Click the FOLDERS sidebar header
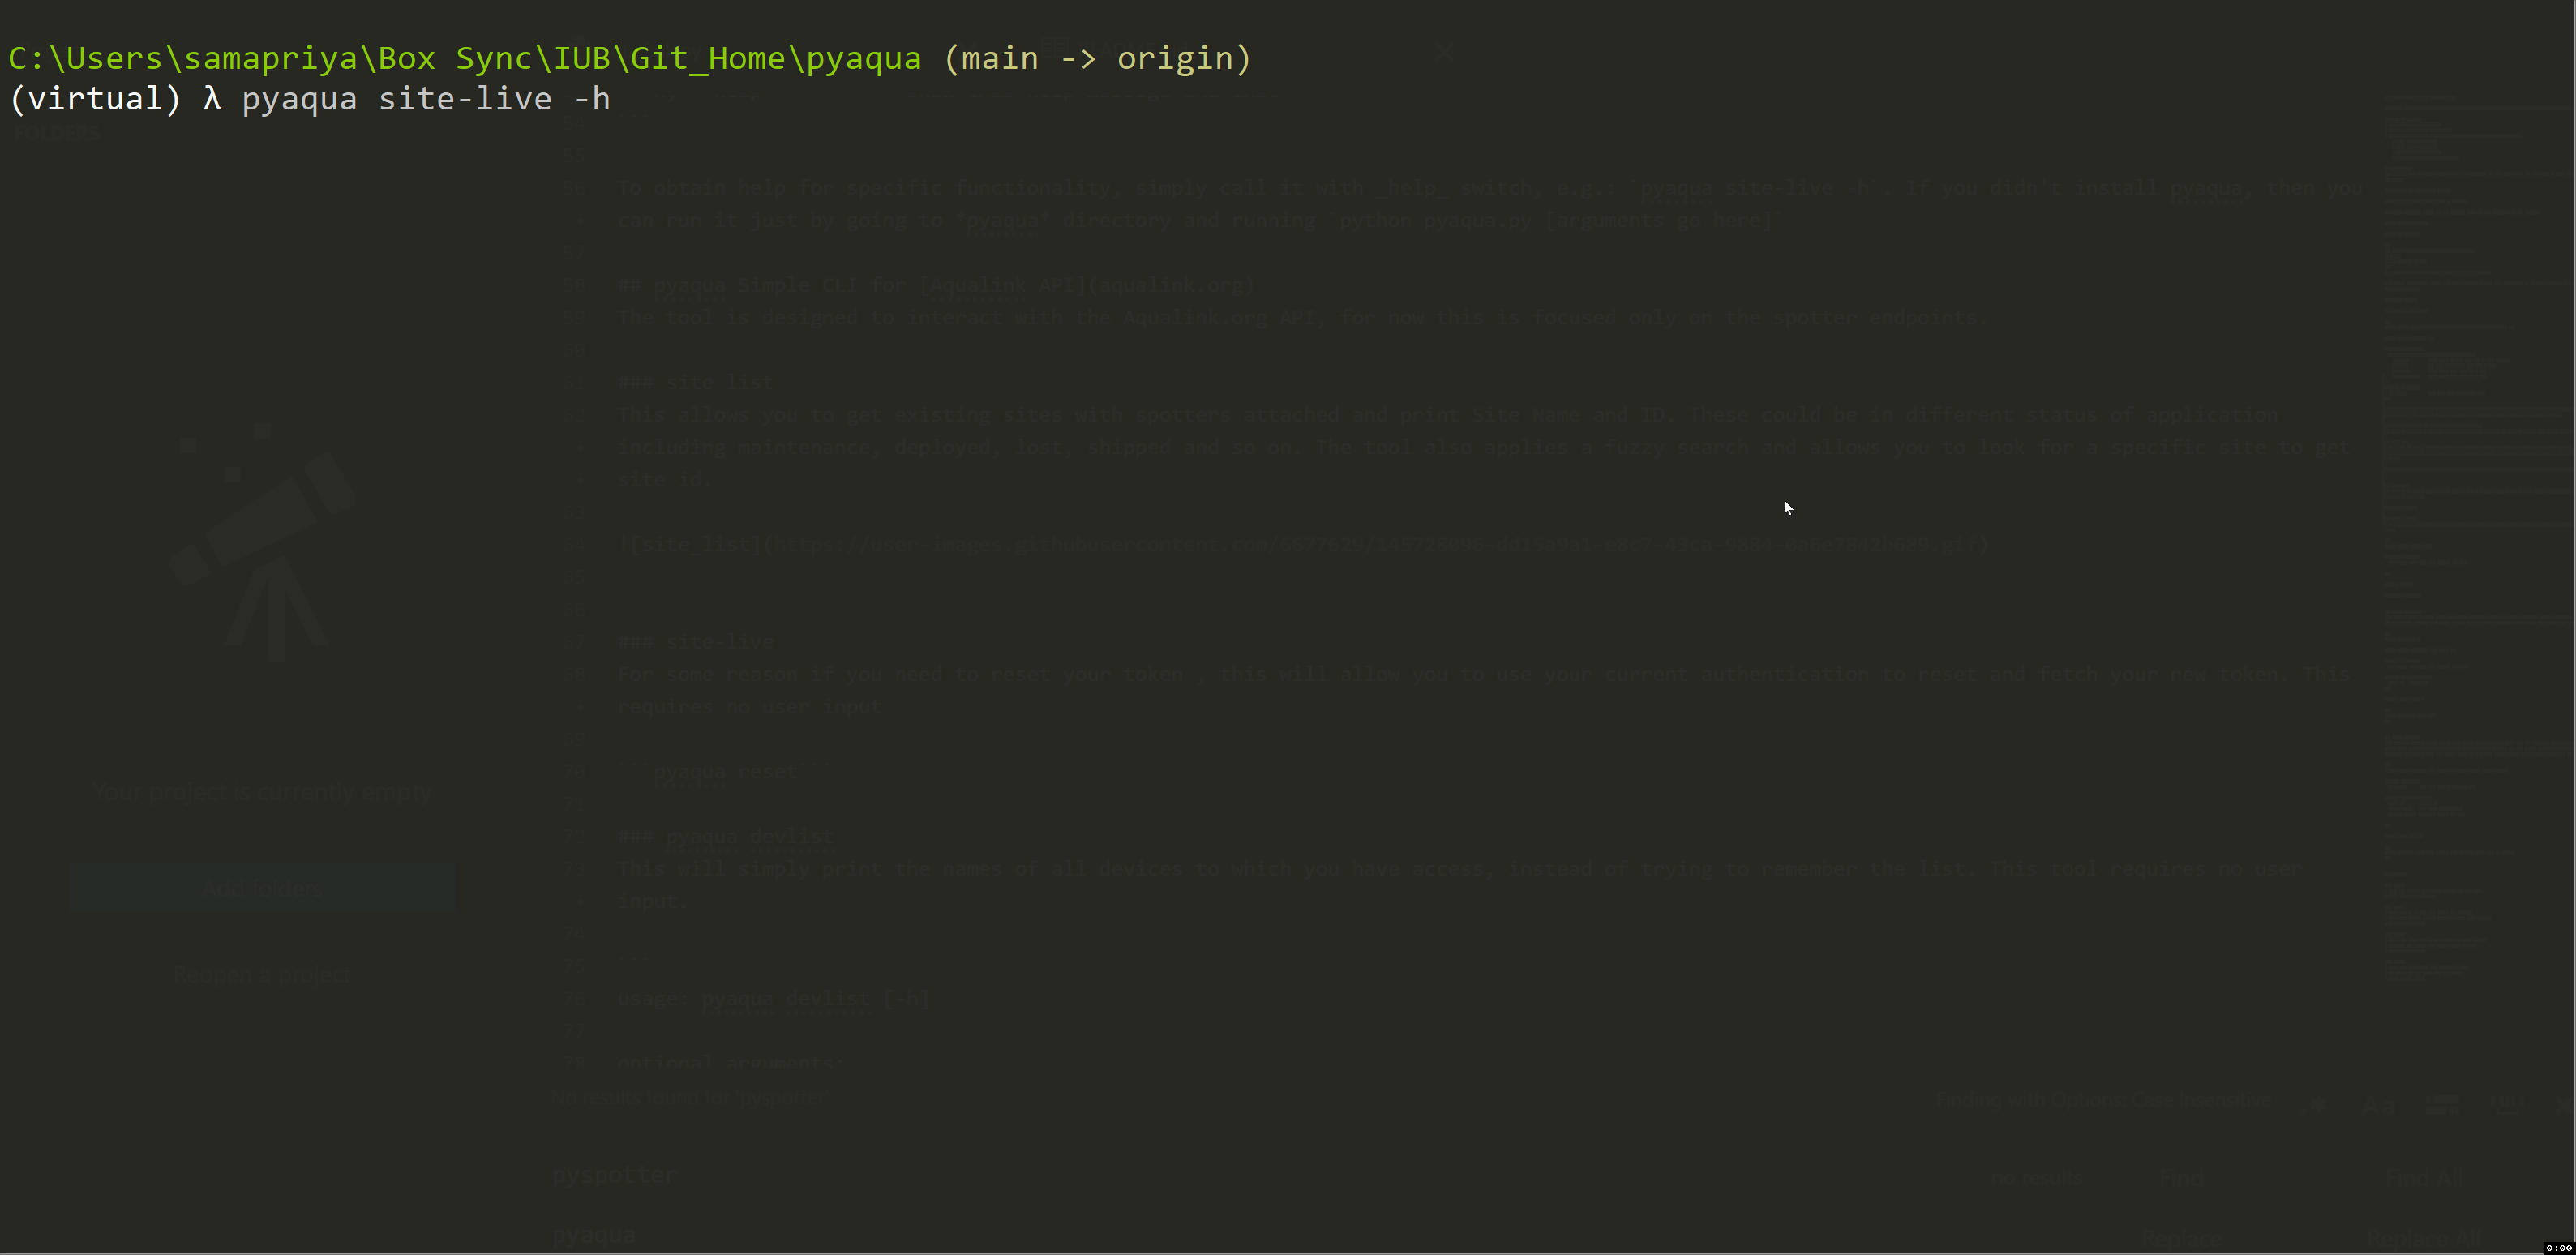The width and height of the screenshot is (2576, 1255). coord(58,131)
